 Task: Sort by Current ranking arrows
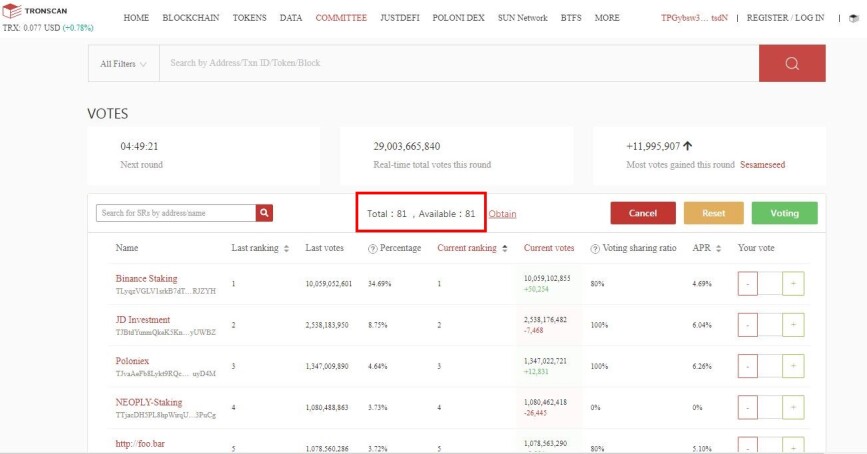pos(505,248)
